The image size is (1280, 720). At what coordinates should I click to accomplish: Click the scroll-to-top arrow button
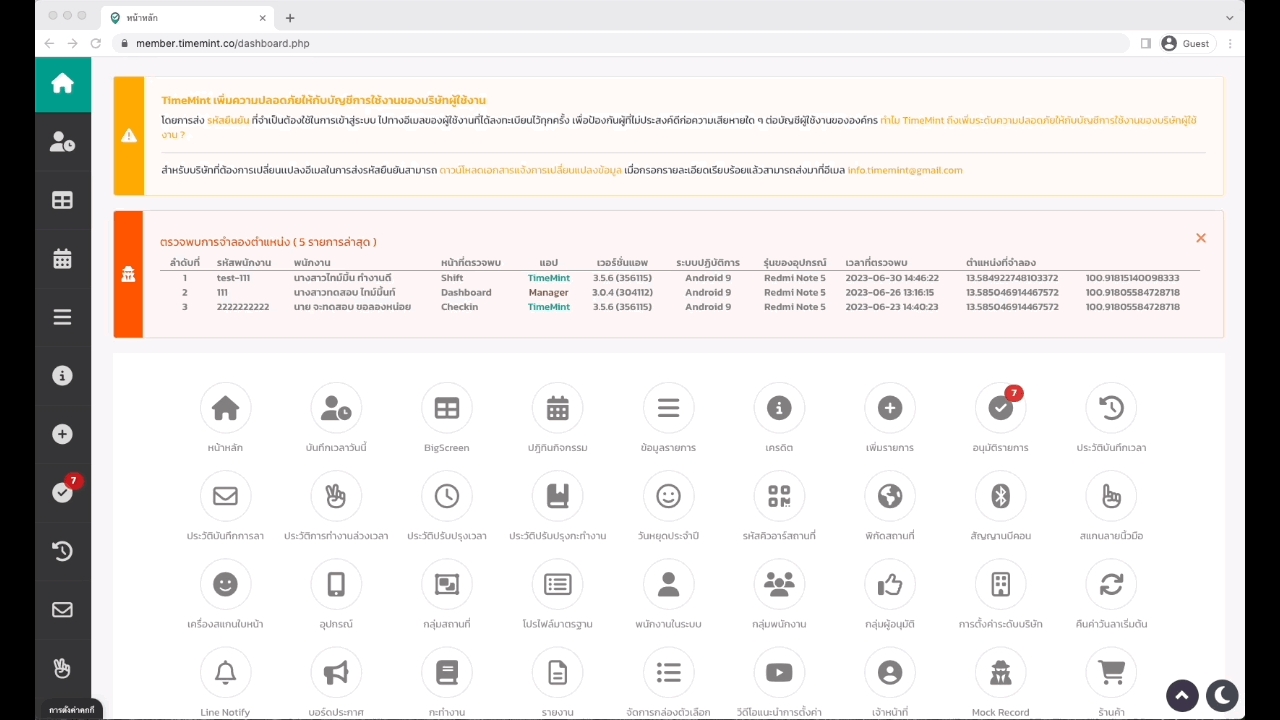[1182, 695]
